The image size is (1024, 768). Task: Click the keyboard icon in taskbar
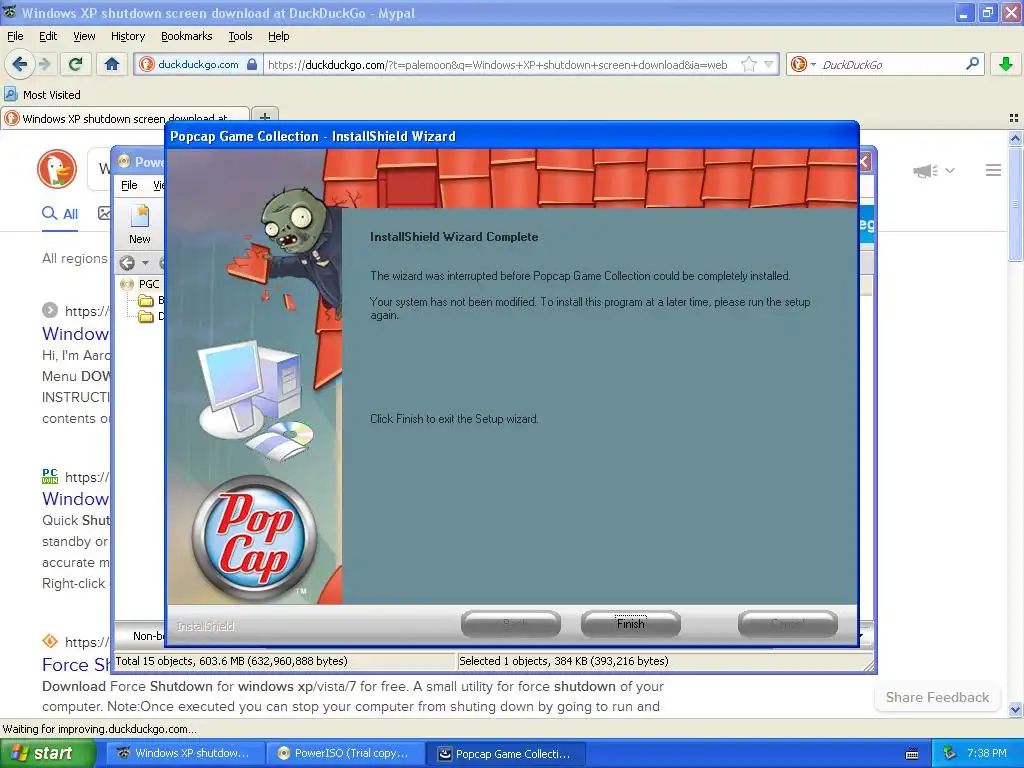click(x=912, y=754)
